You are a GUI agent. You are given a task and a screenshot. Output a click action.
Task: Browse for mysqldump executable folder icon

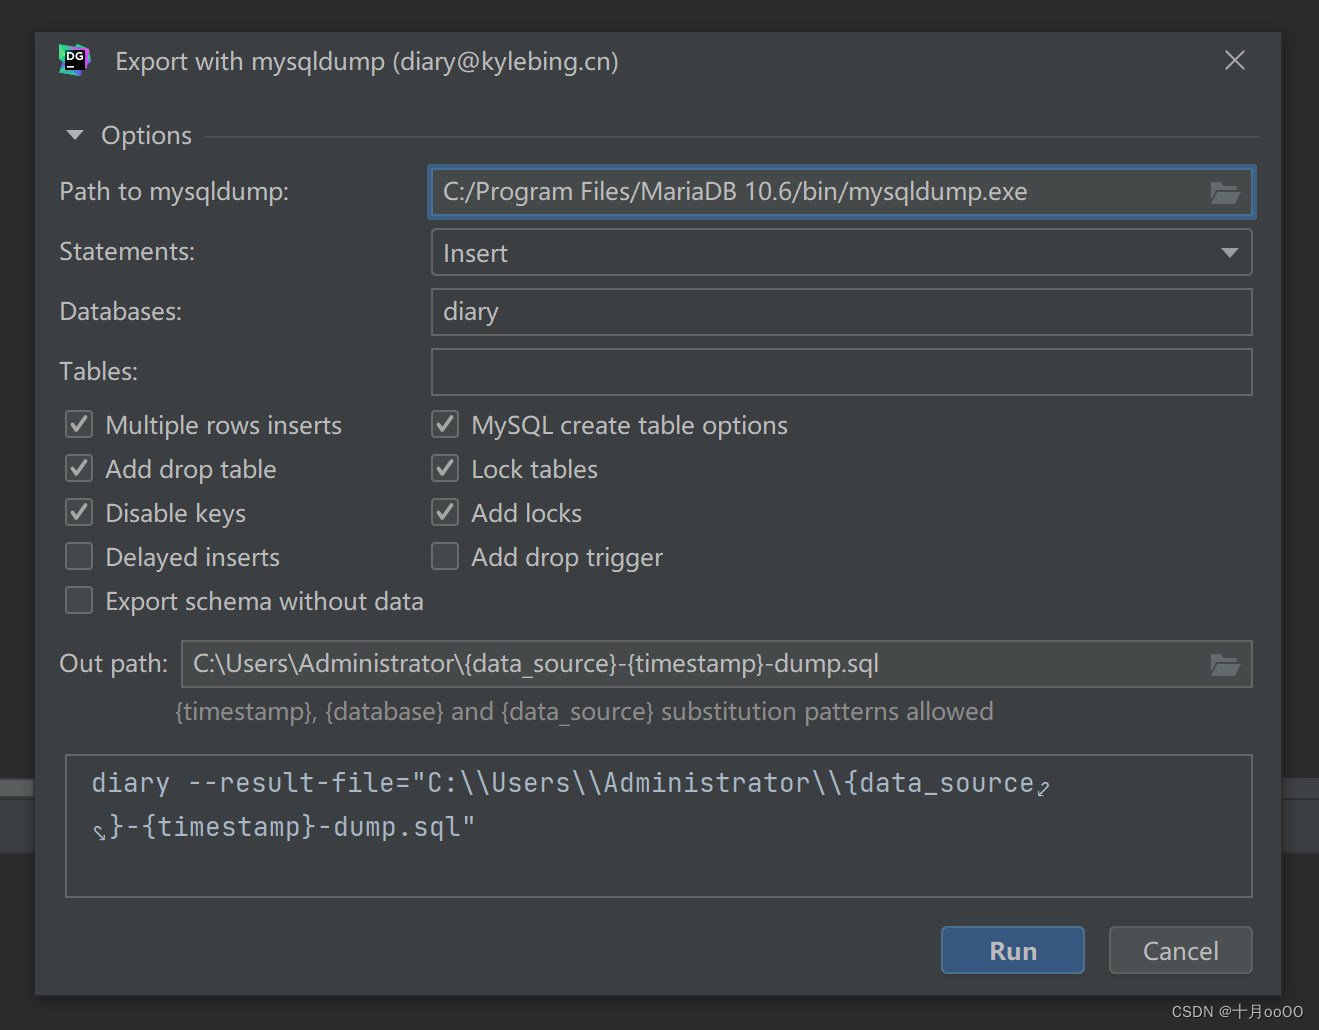[x=1225, y=192]
